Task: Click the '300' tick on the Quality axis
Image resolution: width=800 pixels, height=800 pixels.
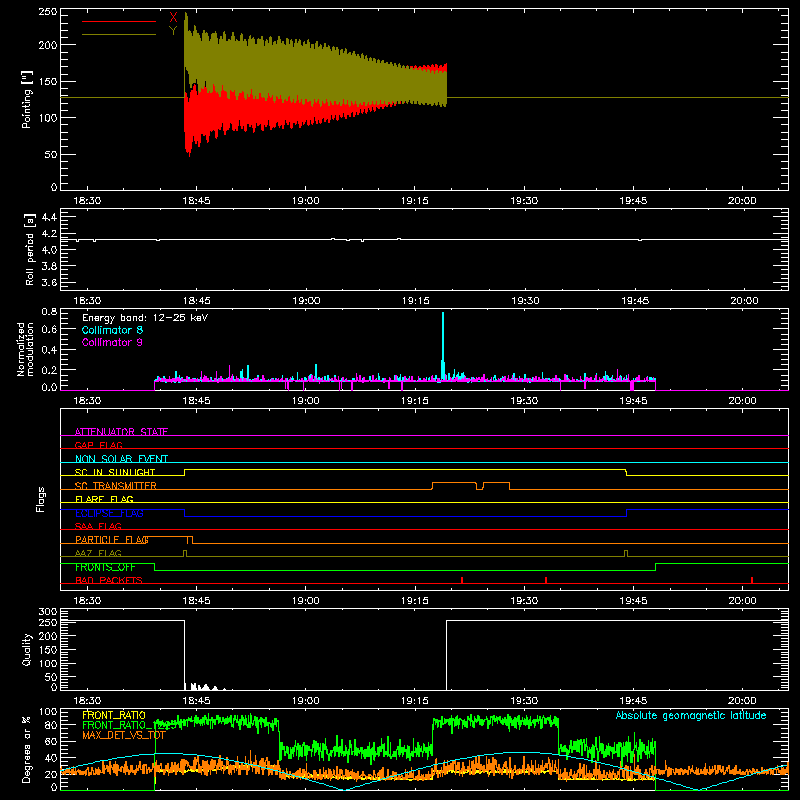Action: coord(48,612)
